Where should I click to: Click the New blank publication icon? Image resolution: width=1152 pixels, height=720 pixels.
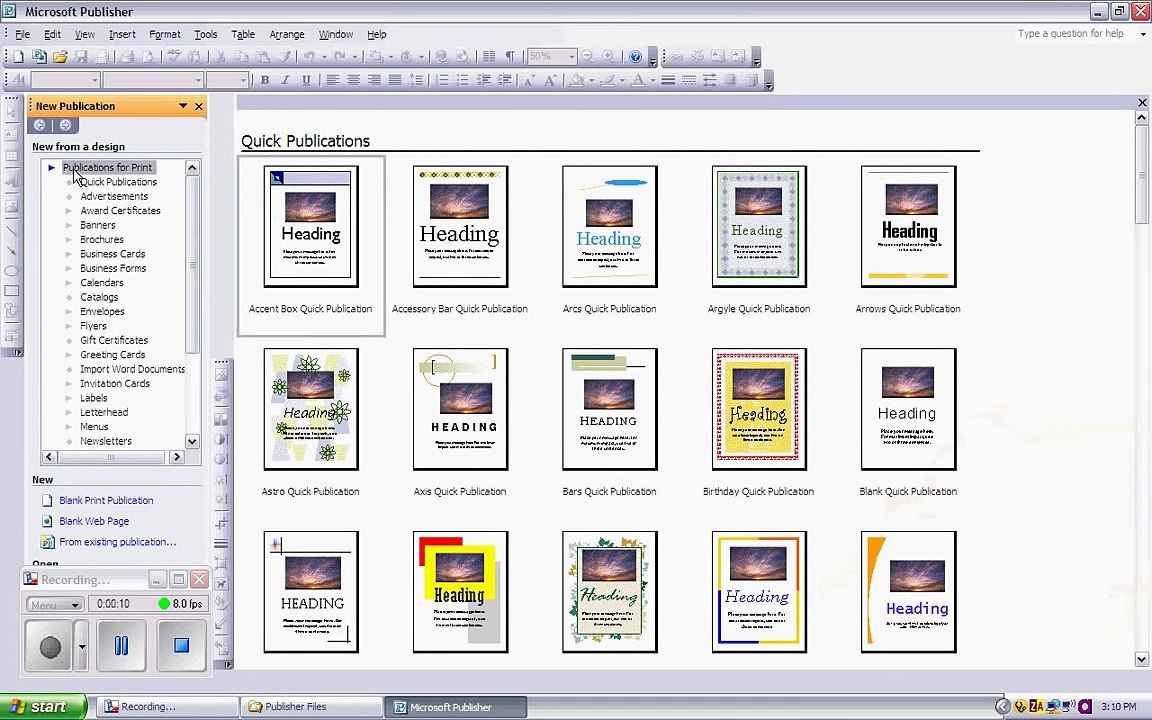point(18,57)
